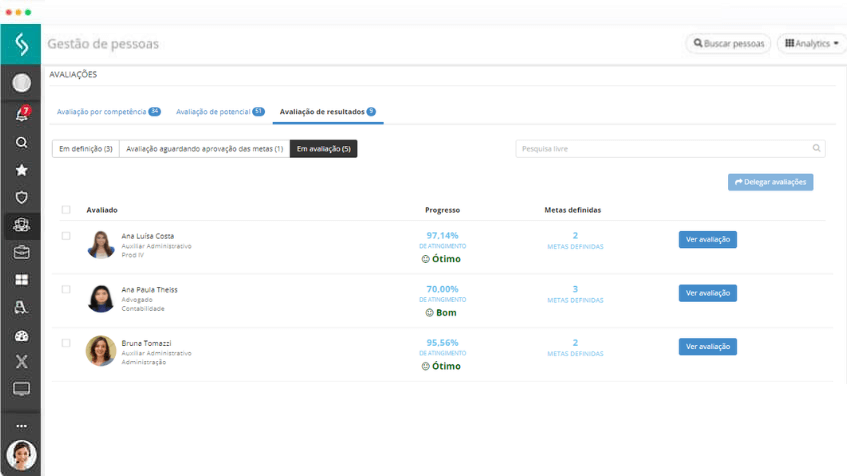Open the notifications bell in sidebar

[21, 115]
